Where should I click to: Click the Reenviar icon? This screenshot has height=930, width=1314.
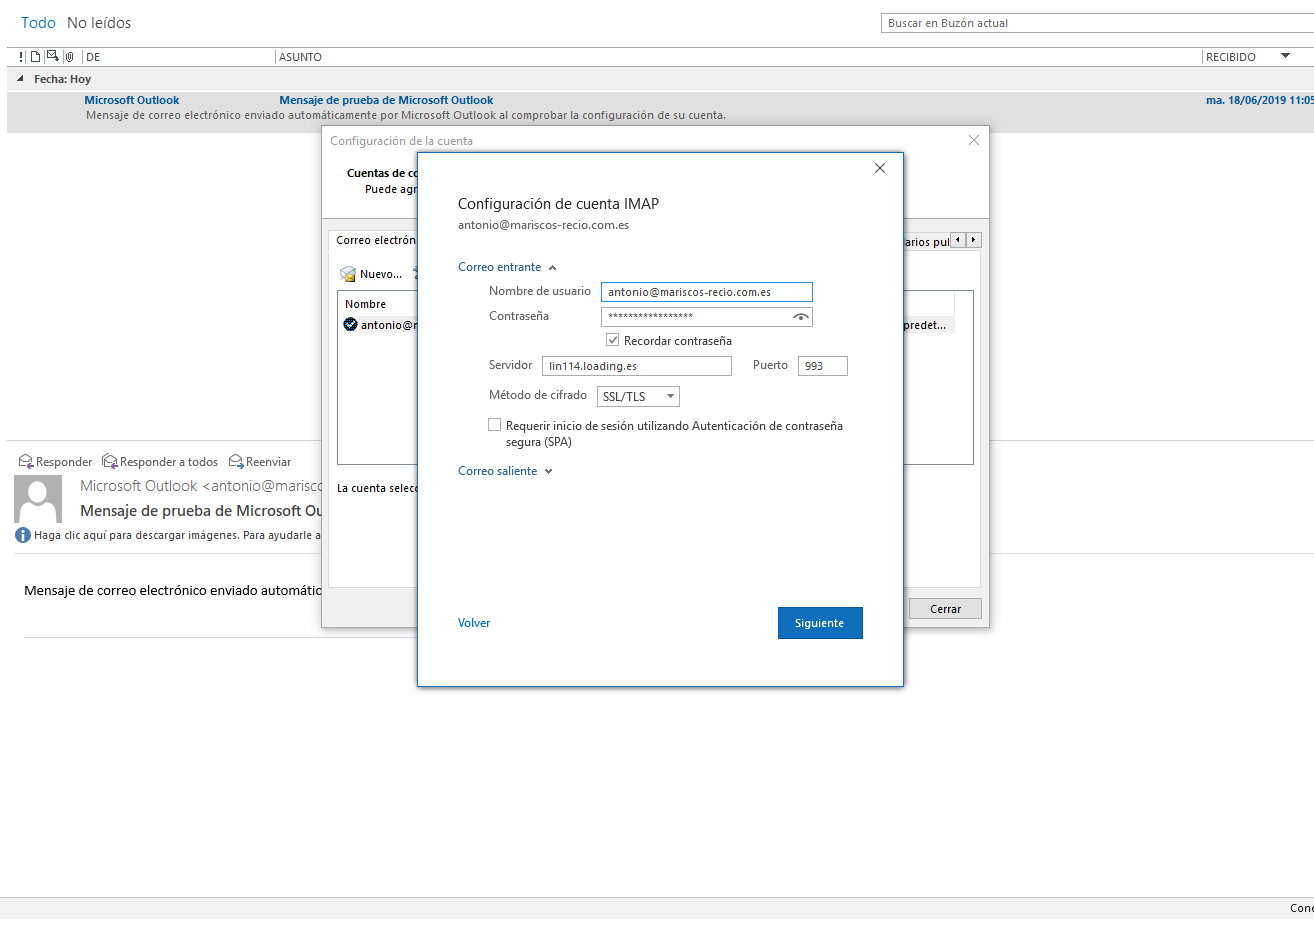point(236,461)
